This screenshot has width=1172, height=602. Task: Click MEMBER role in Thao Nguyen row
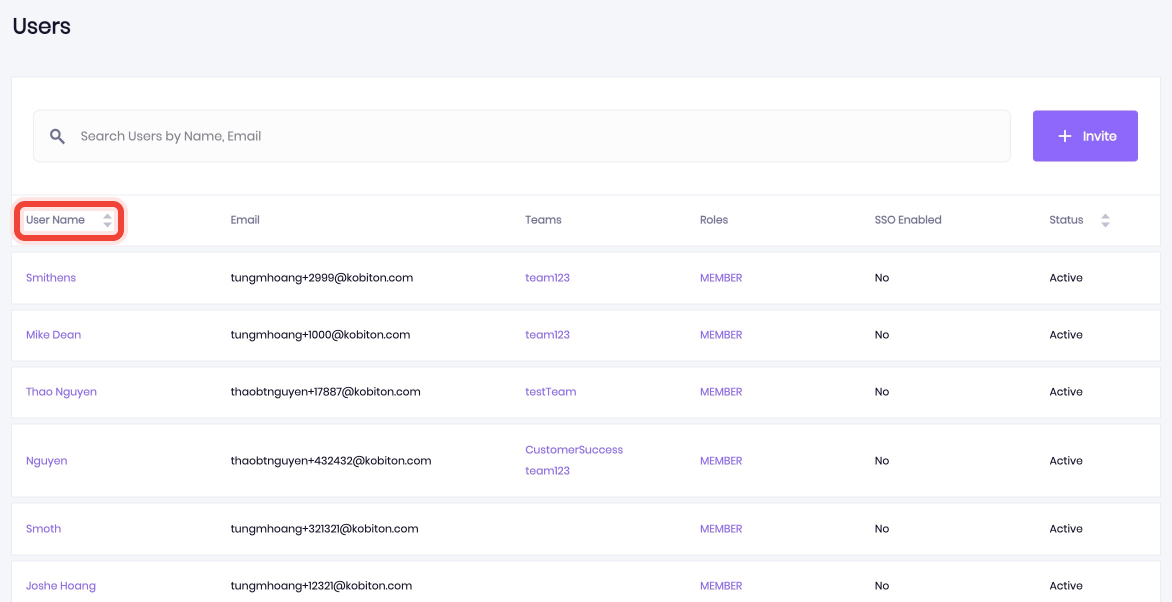click(721, 391)
